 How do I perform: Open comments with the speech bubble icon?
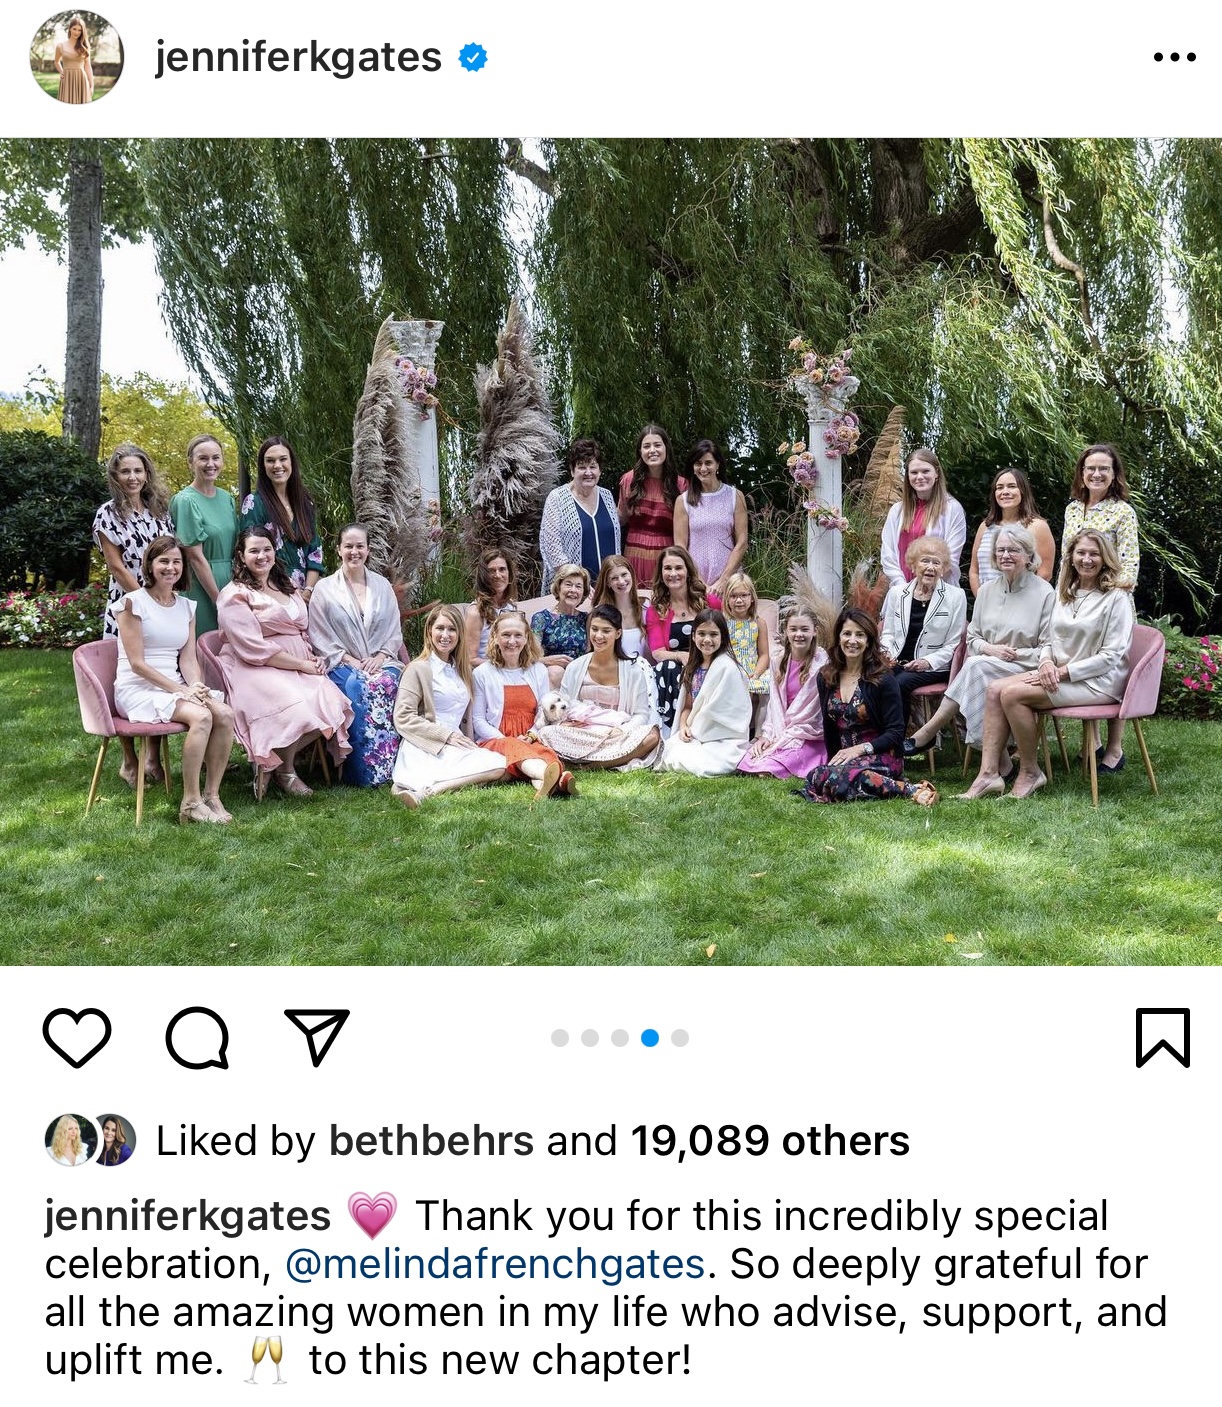(x=197, y=1037)
